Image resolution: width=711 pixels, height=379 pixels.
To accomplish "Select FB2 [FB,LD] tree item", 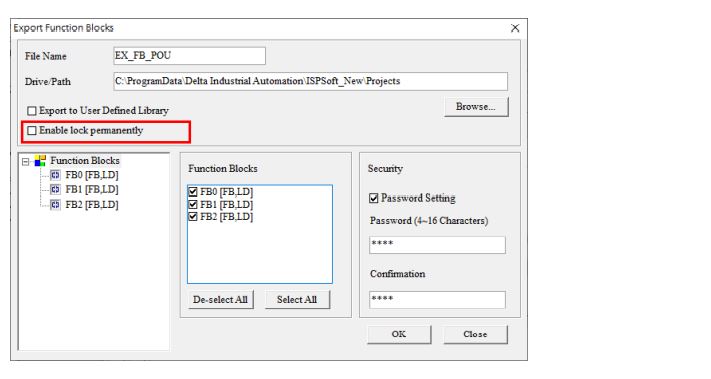I will click(x=92, y=204).
